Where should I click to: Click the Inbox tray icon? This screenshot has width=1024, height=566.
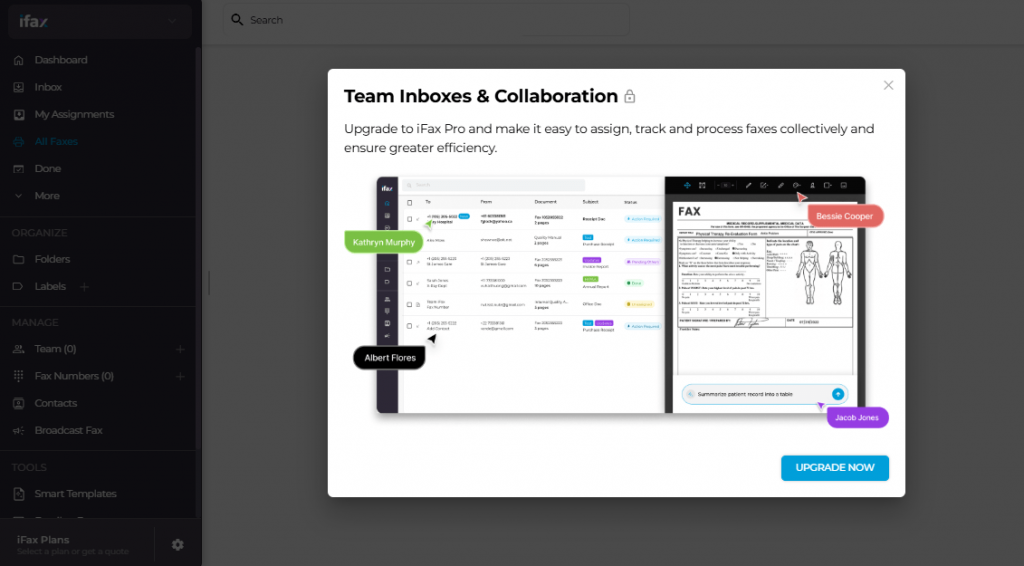point(18,87)
